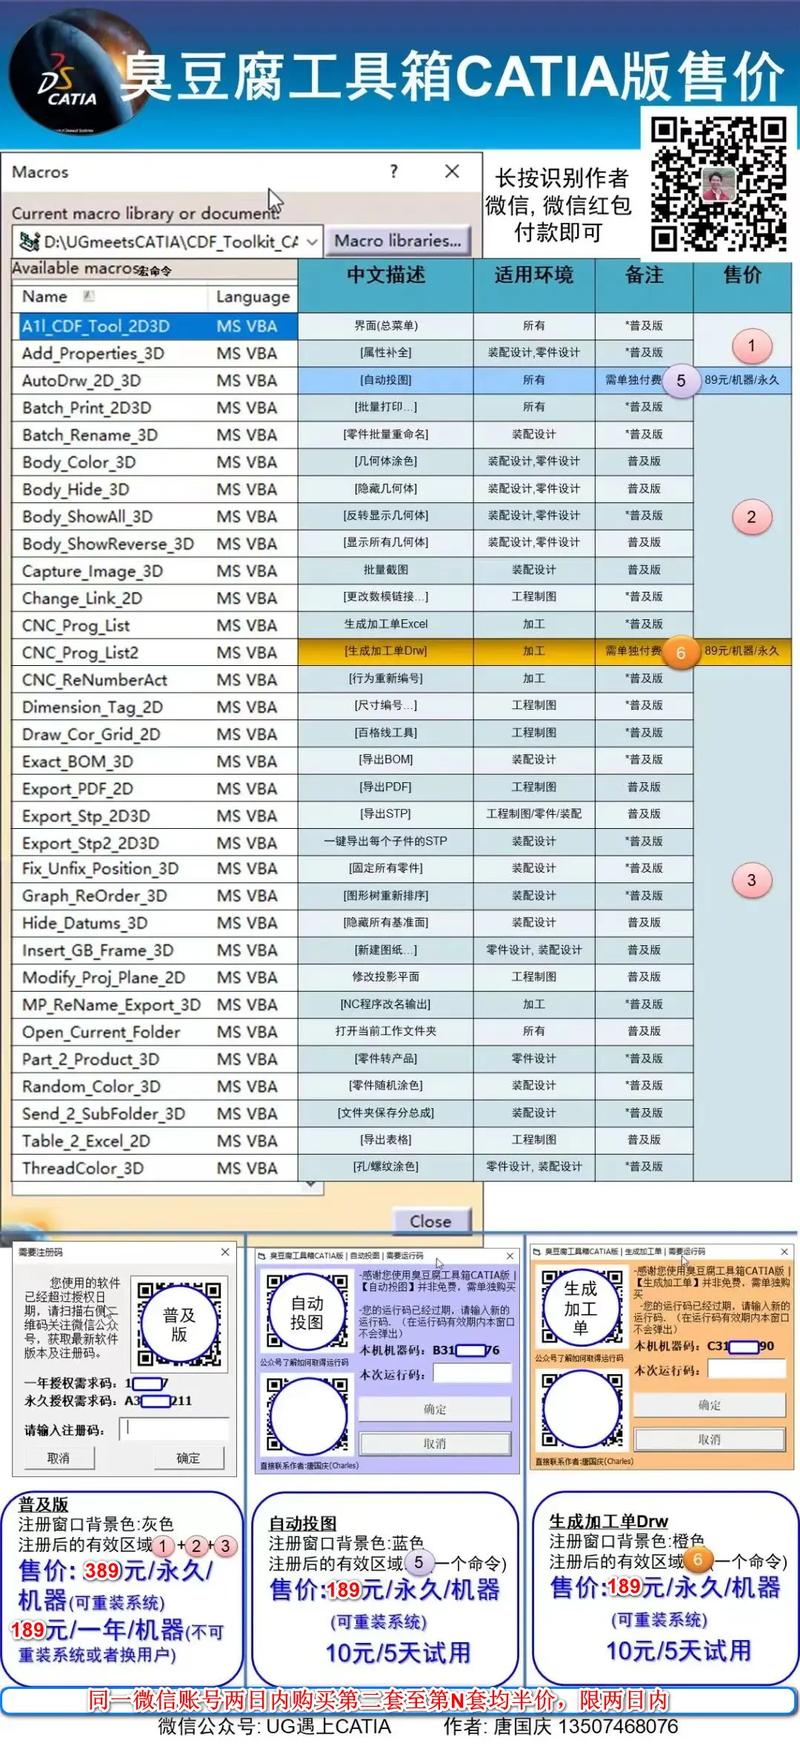Viewport: 800px width, 1760px height.
Task: Click the author's WeChat QR code
Action: (x=719, y=184)
